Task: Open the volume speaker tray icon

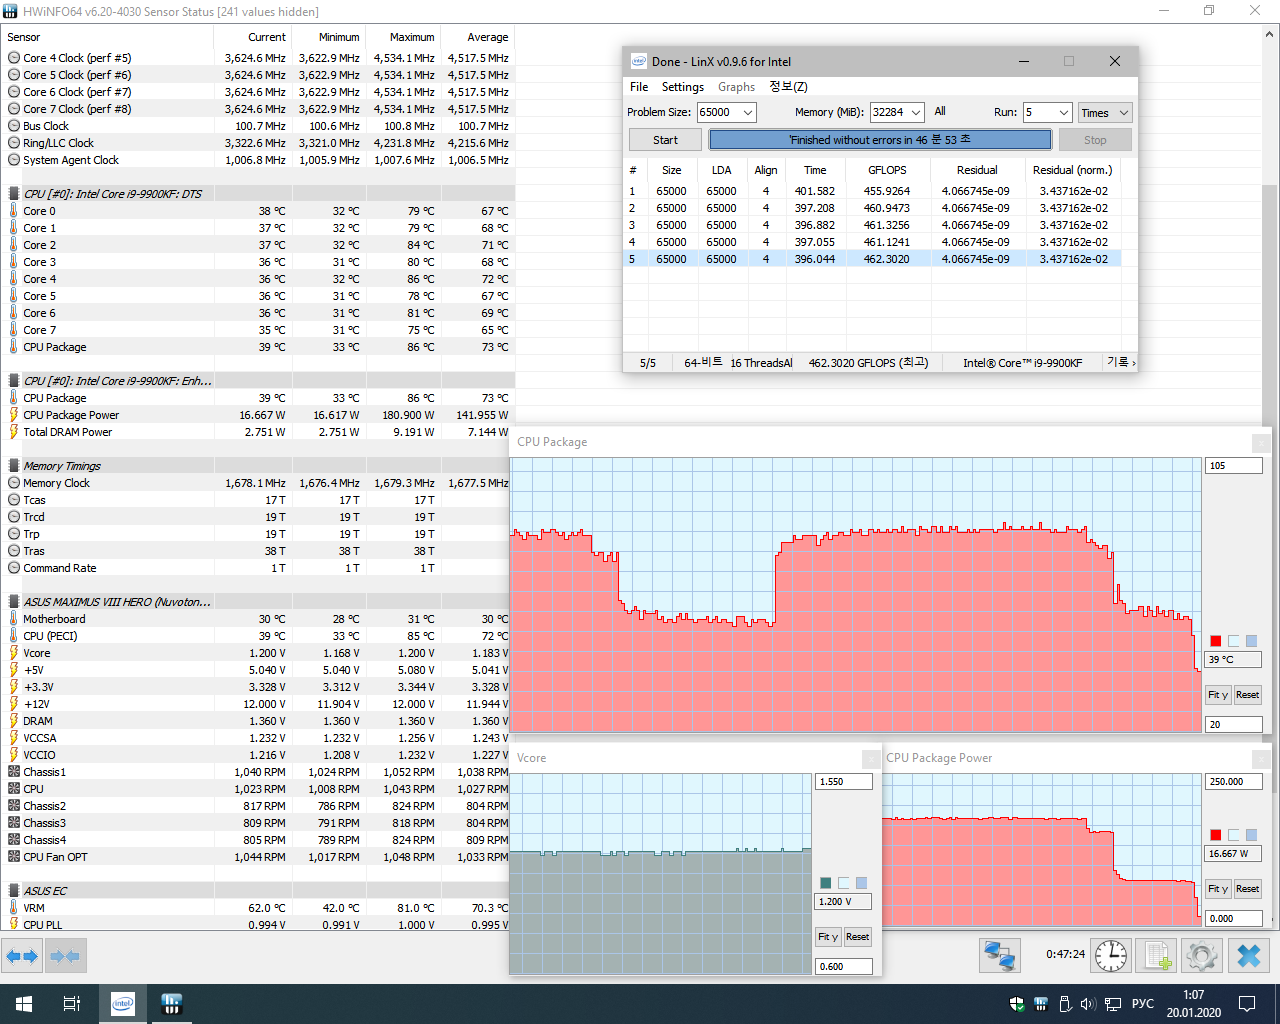Action: click(x=1088, y=1004)
